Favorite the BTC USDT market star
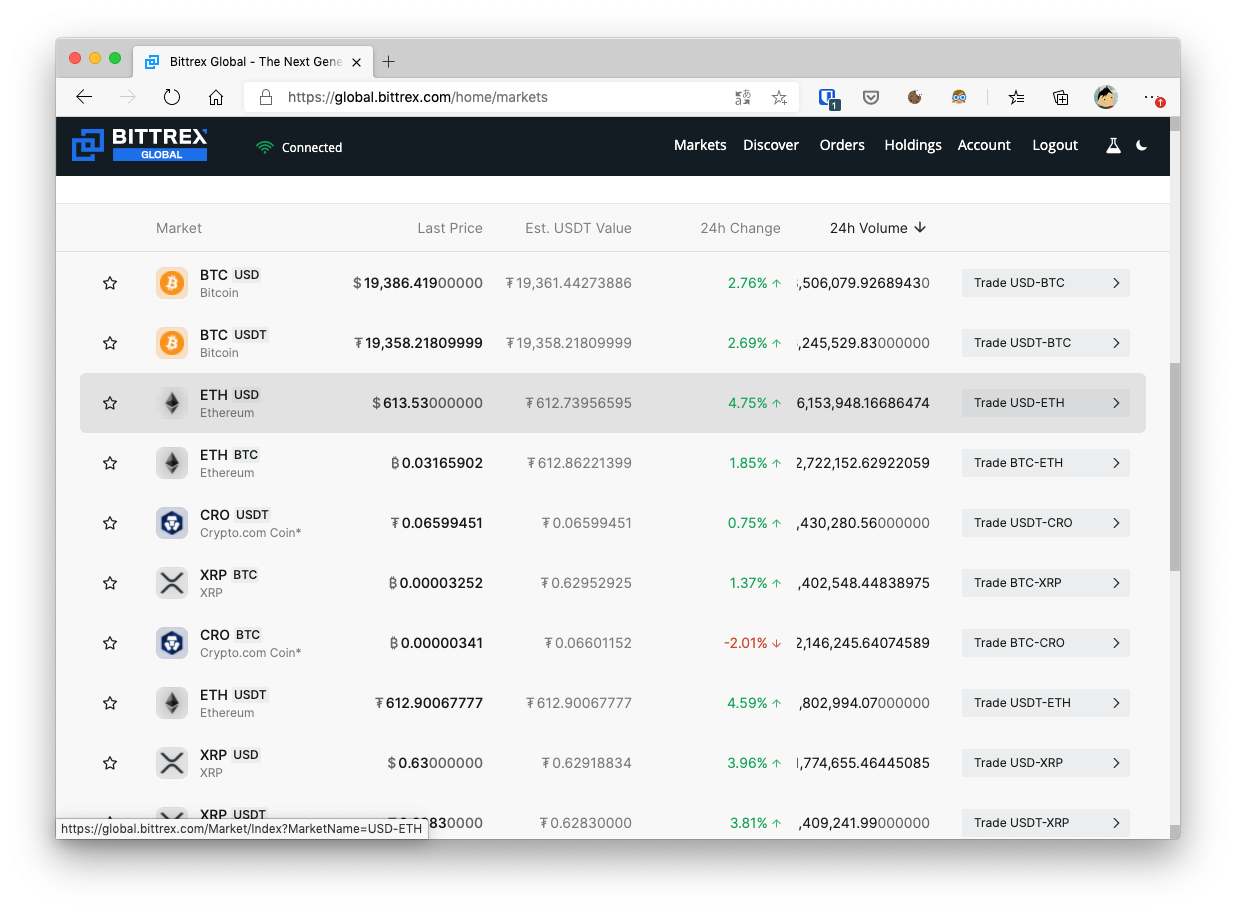The image size is (1236, 913). point(110,343)
